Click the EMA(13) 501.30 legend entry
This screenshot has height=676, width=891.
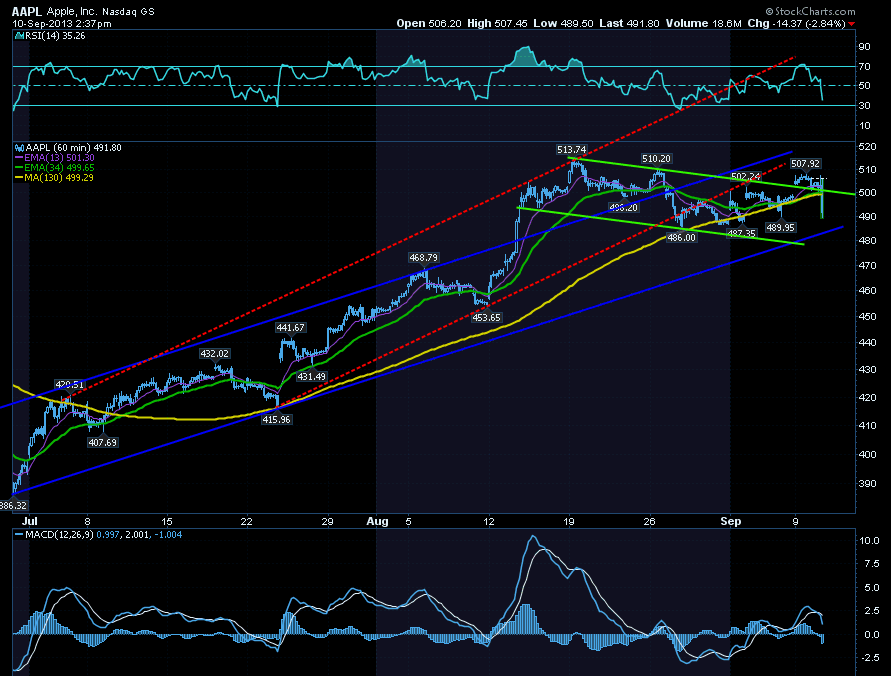pyautogui.click(x=55, y=157)
